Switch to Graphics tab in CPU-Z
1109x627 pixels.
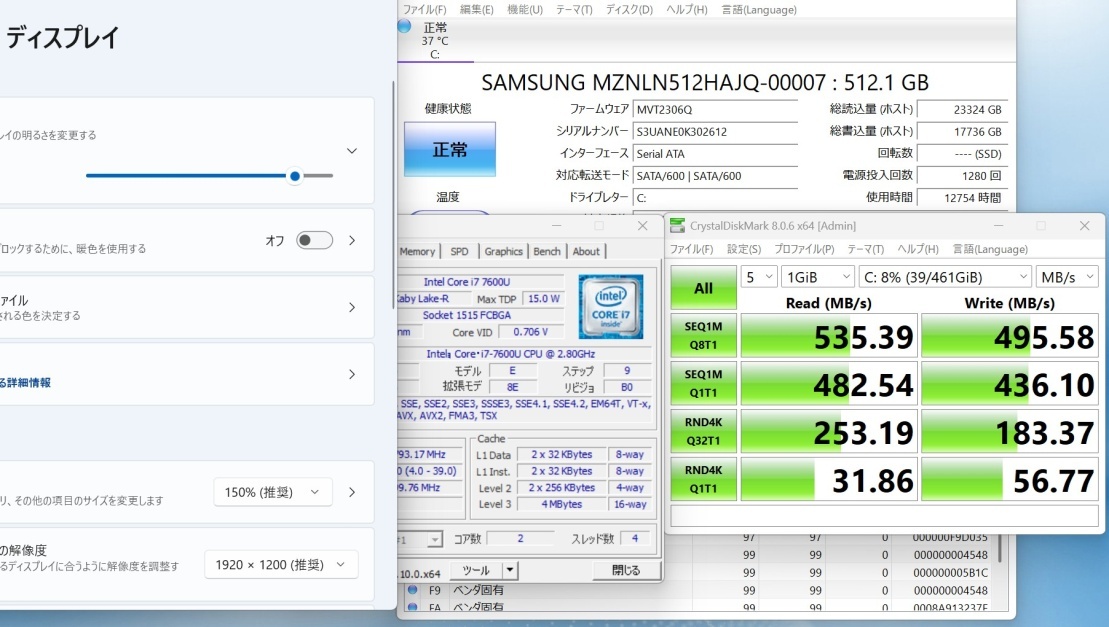[x=504, y=251]
